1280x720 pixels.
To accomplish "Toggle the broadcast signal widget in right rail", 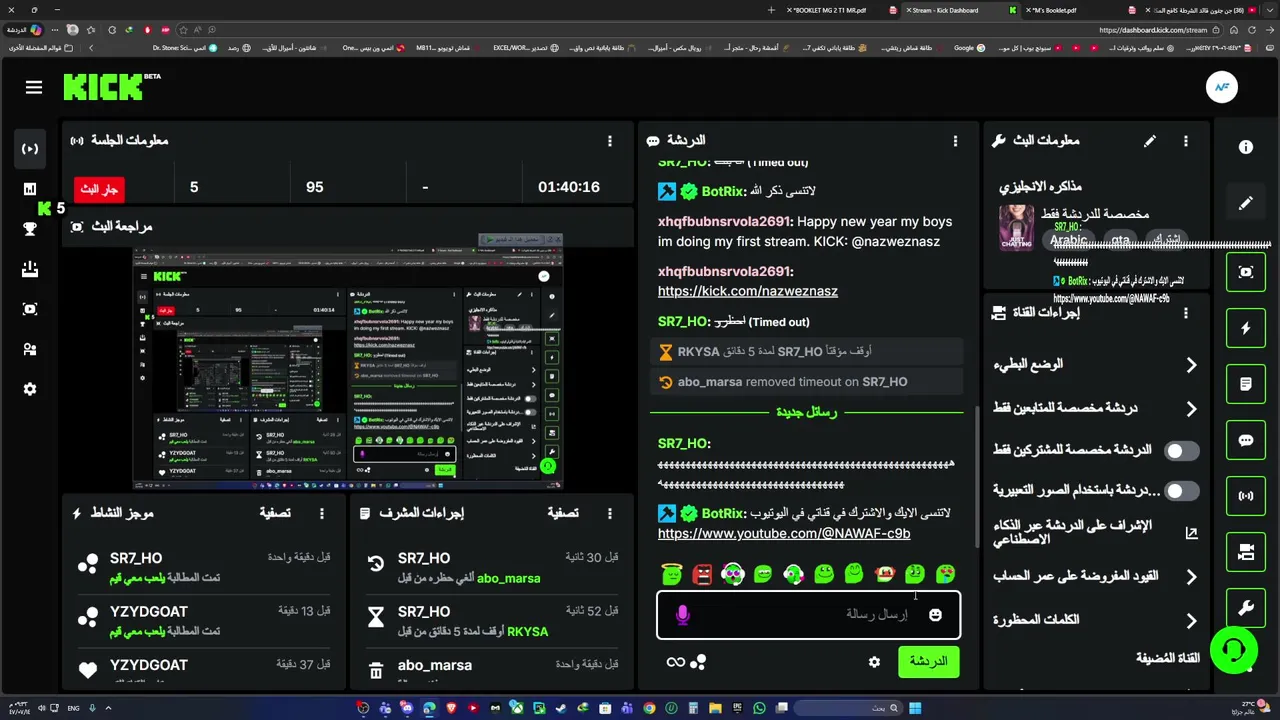I will tap(1246, 496).
